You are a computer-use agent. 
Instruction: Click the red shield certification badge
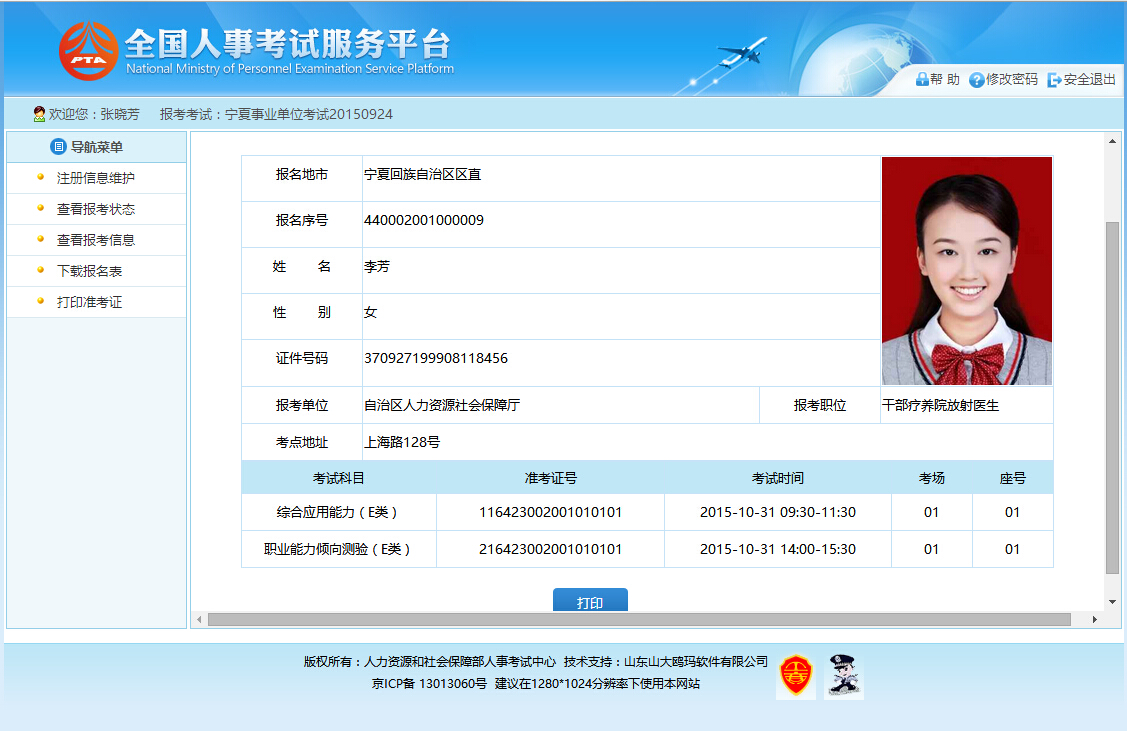coord(796,676)
